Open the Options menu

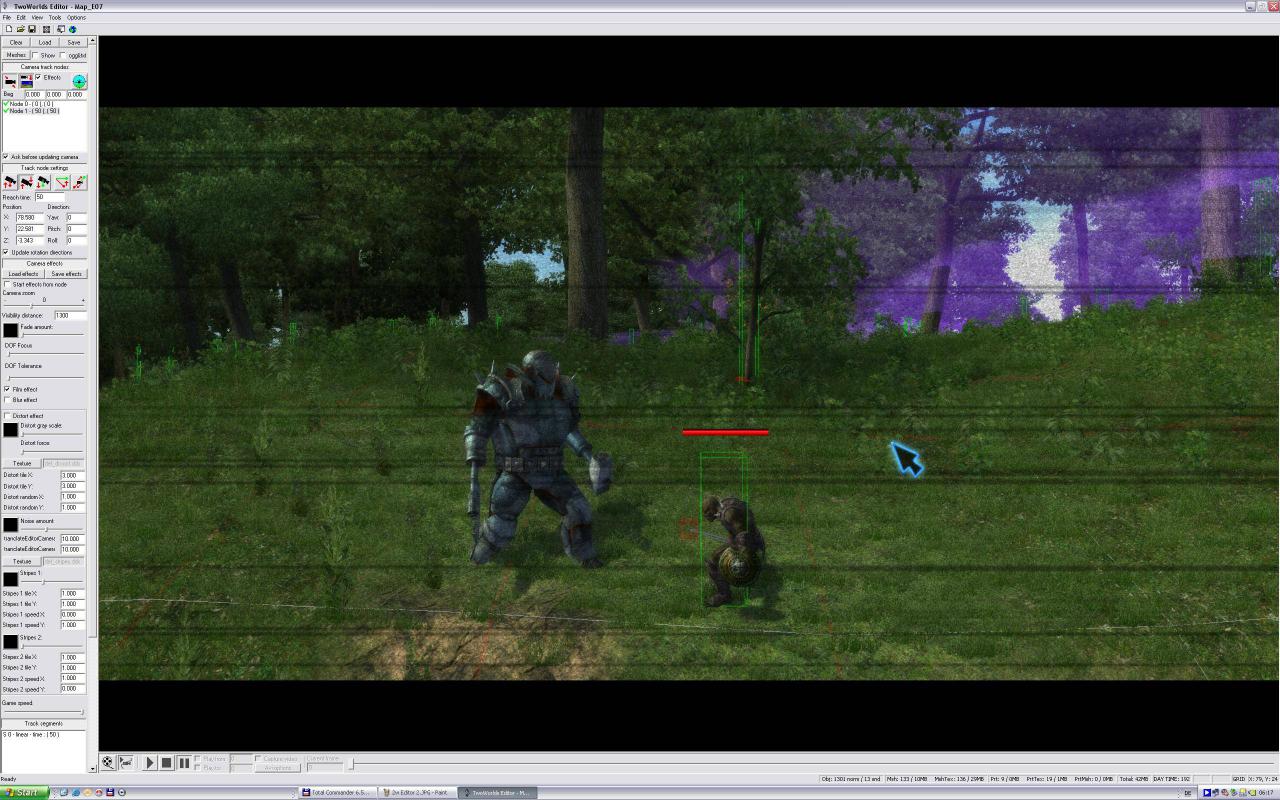pos(76,17)
